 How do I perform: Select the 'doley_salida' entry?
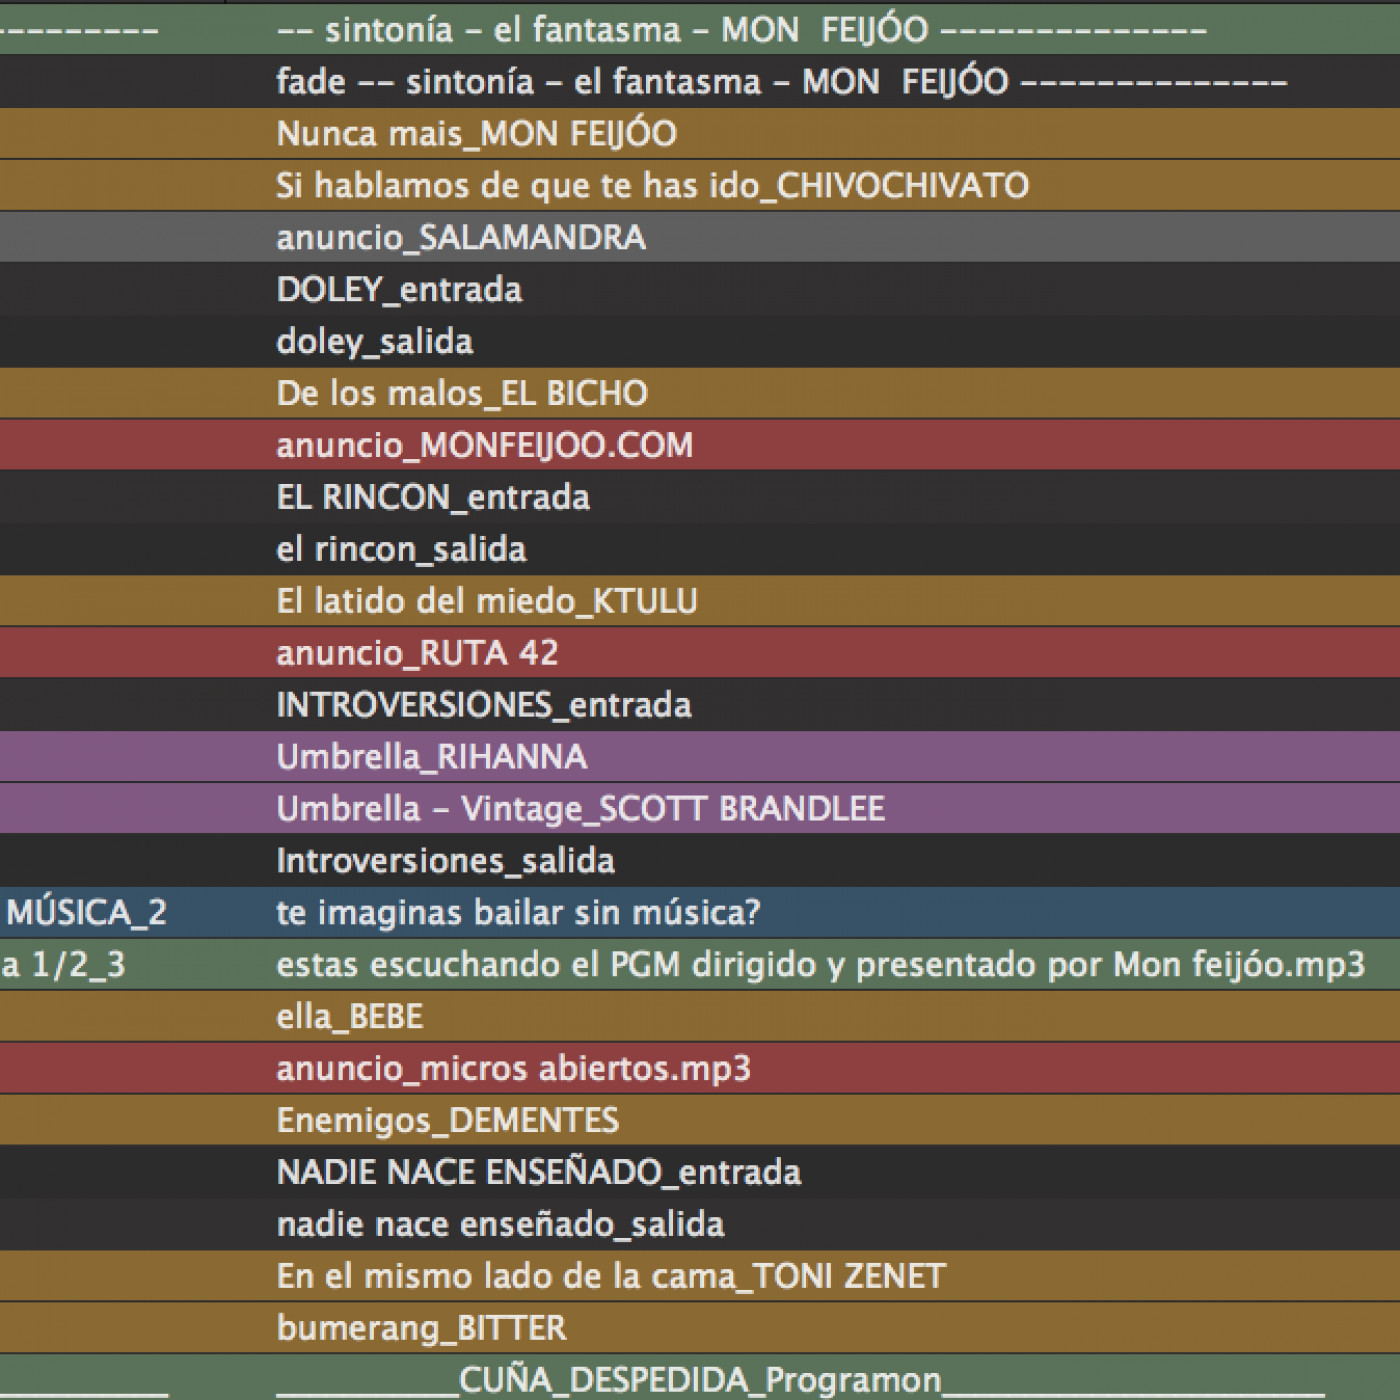pyautogui.click(x=374, y=342)
